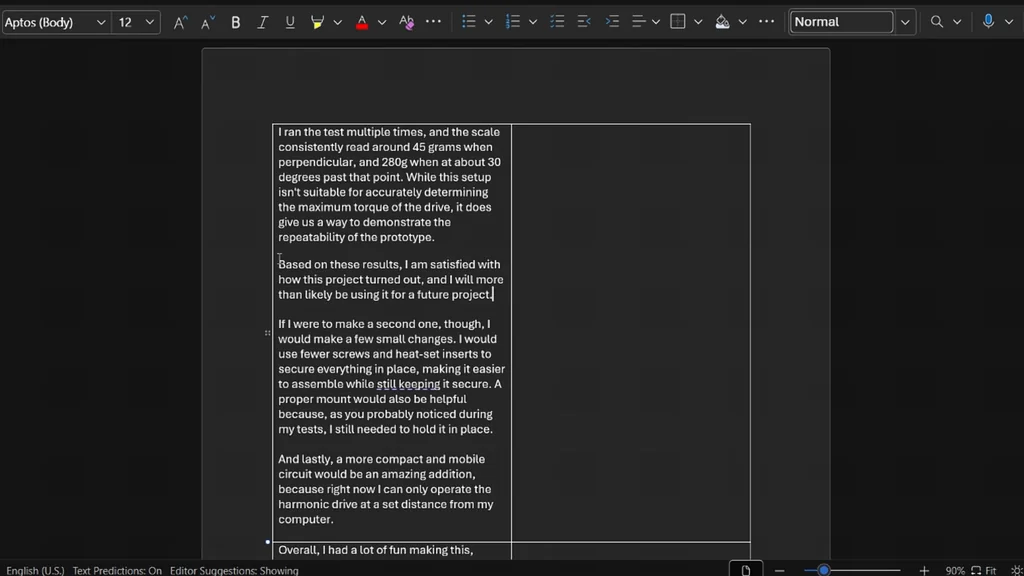Zoom in with plus button
This screenshot has height=576, width=1024.
pos(923,570)
